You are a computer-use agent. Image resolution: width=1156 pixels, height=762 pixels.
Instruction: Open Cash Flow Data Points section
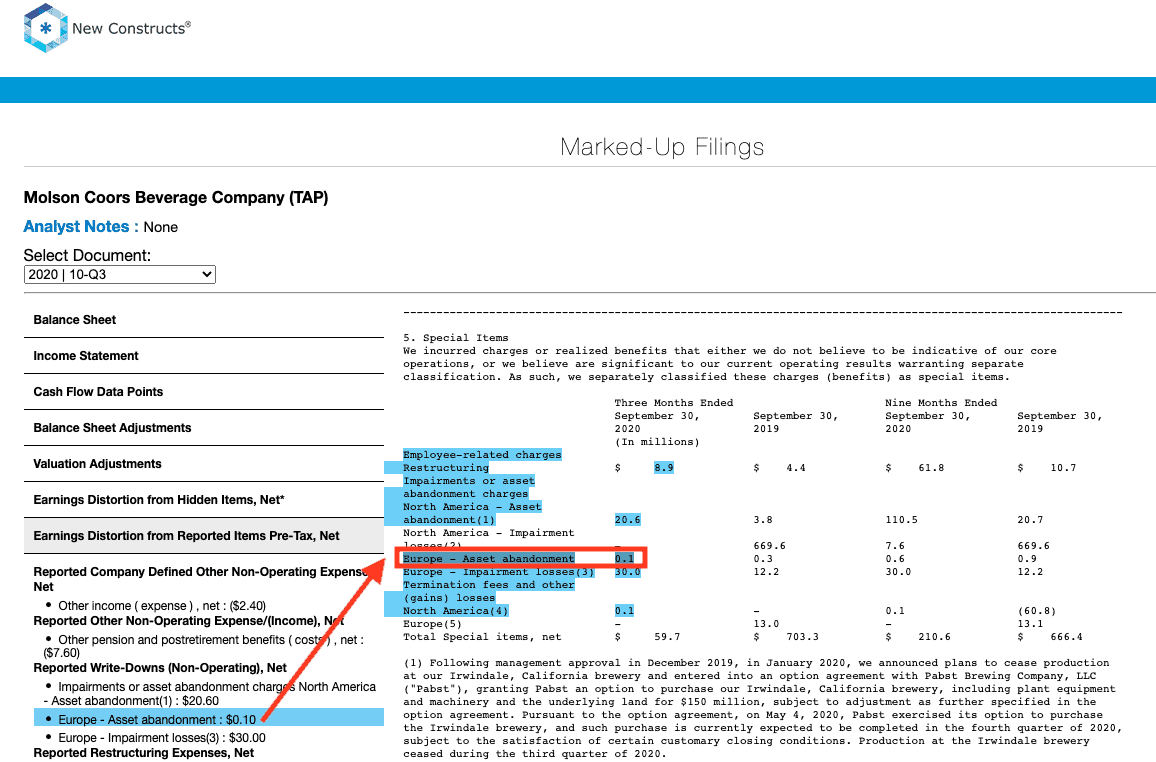203,392
